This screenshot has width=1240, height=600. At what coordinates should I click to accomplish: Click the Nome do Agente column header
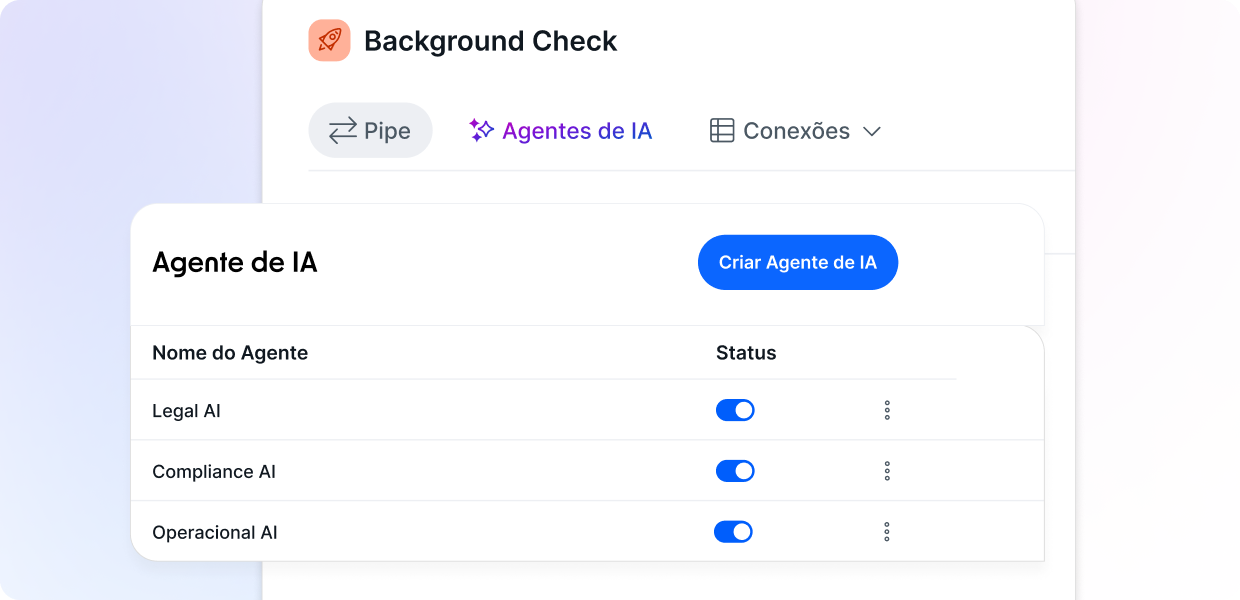pyautogui.click(x=230, y=353)
